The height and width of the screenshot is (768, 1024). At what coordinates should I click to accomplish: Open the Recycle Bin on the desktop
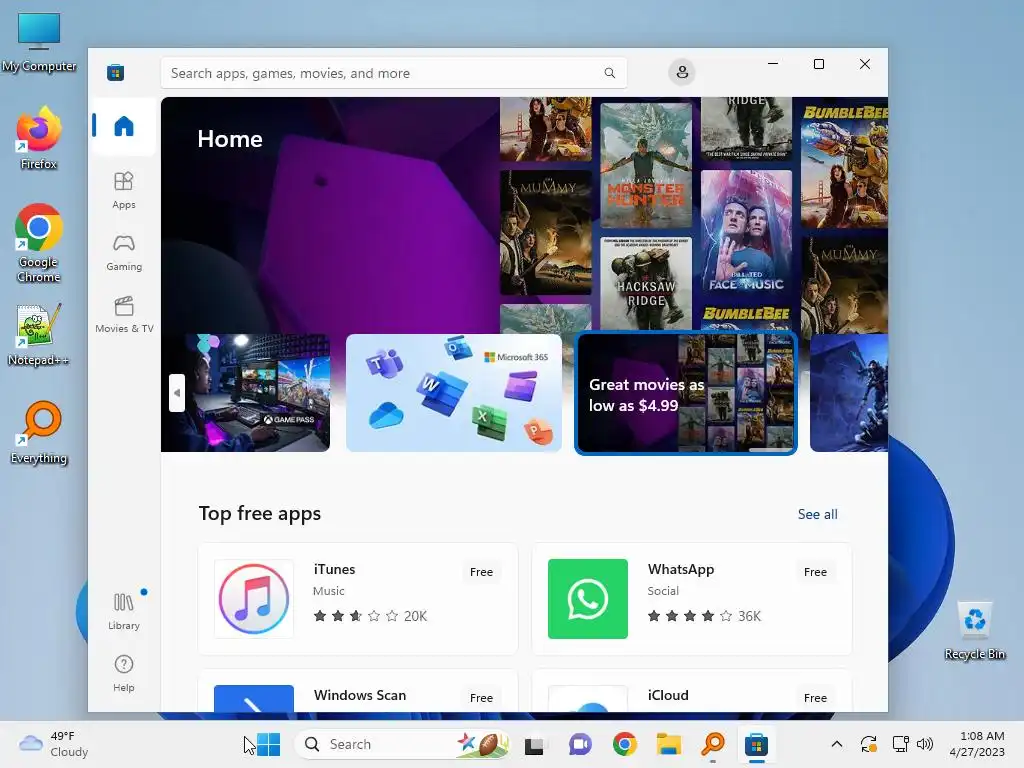pyautogui.click(x=974, y=631)
